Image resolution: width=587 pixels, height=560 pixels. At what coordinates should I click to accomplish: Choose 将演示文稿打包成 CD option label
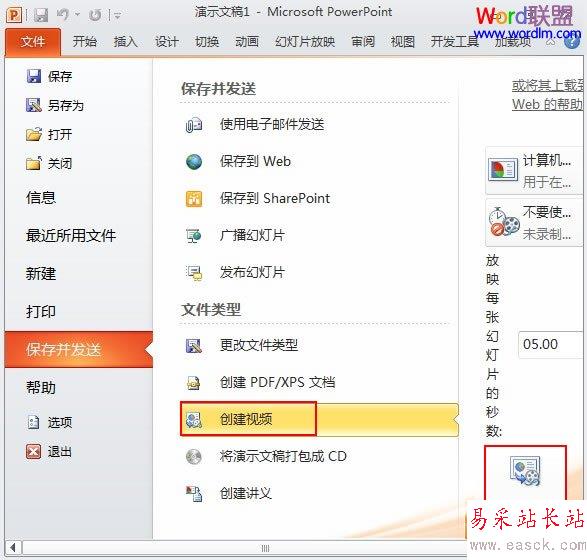coord(283,456)
